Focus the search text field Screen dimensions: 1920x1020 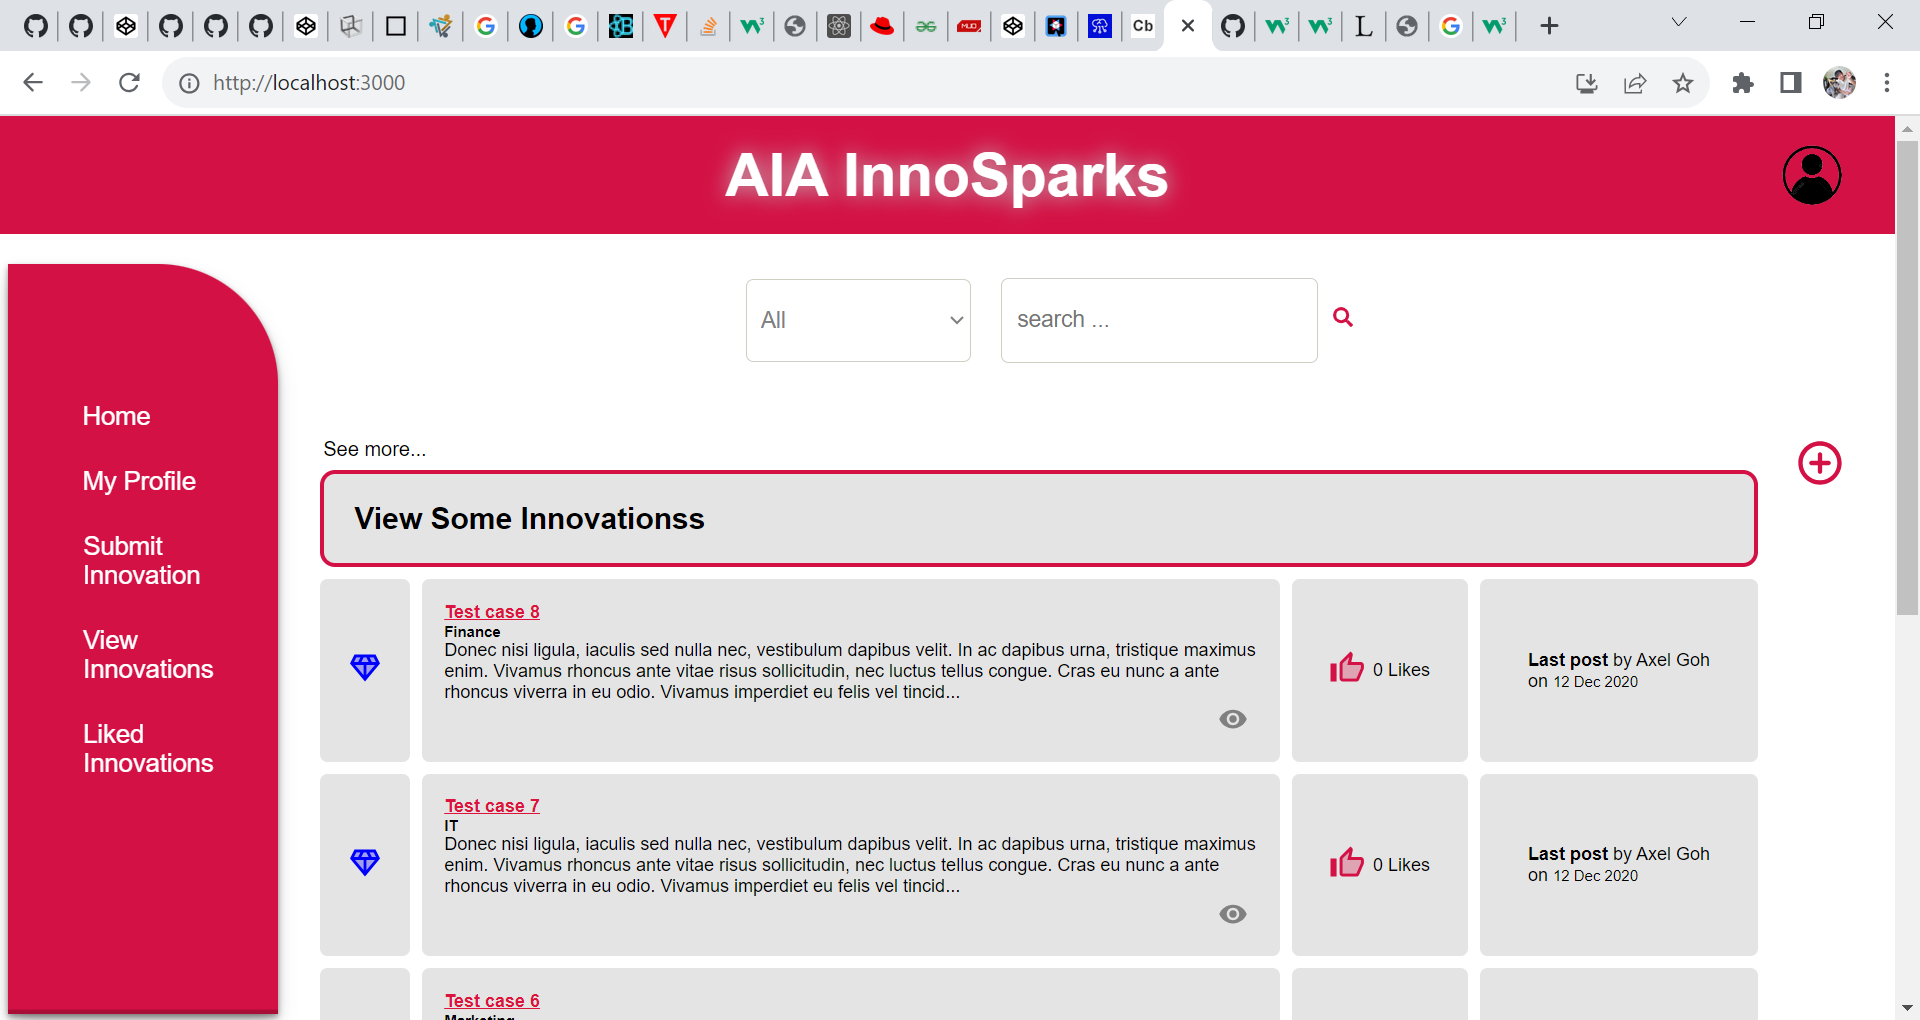click(x=1158, y=320)
